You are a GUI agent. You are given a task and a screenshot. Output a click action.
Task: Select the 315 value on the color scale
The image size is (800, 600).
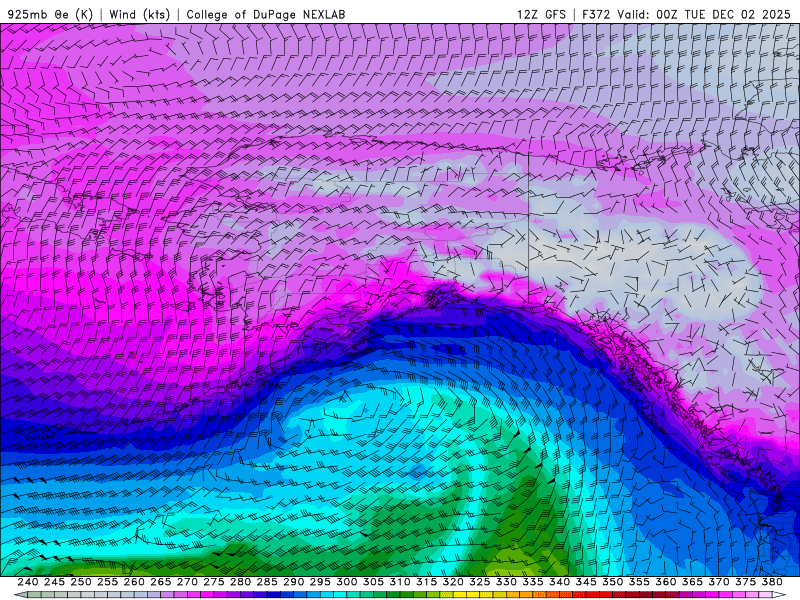426,582
